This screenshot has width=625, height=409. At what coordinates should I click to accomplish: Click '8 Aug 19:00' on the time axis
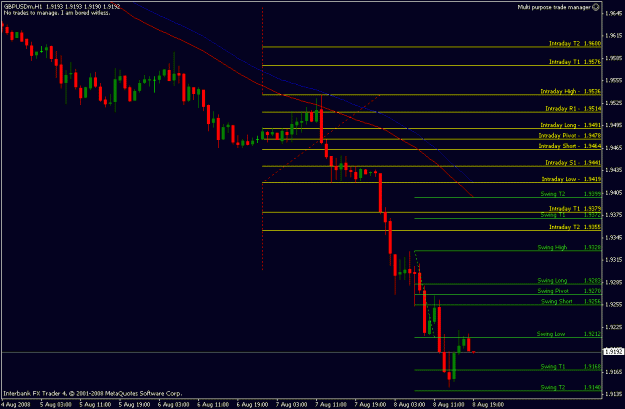(x=489, y=405)
